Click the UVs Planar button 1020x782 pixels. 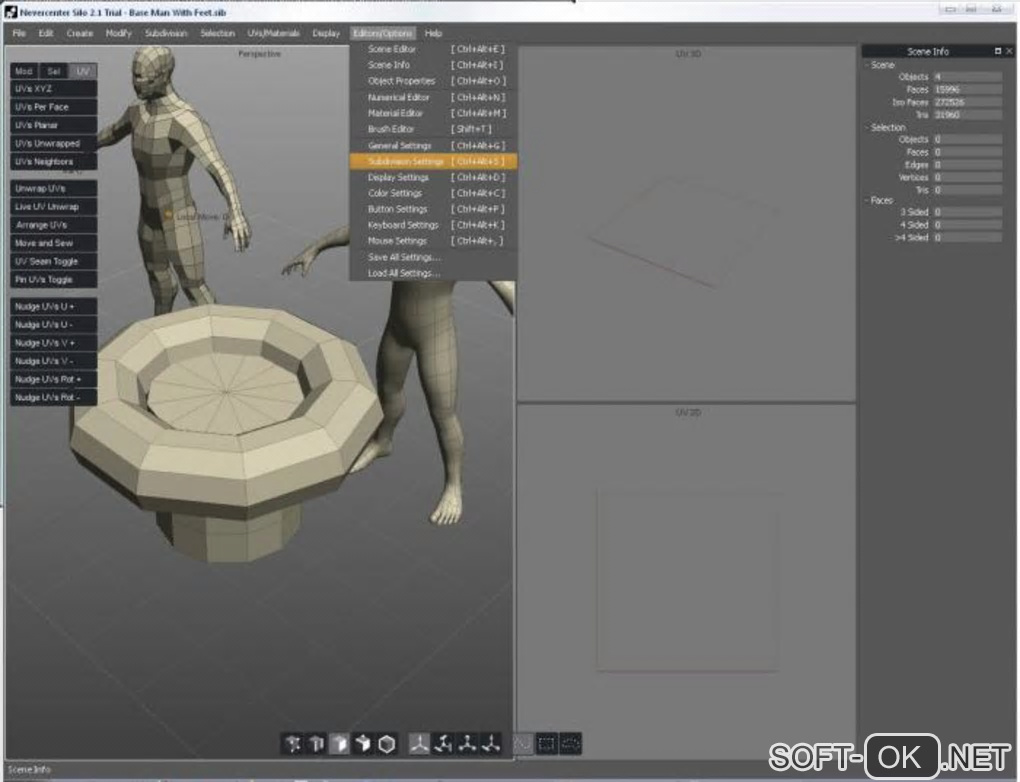[x=53, y=125]
